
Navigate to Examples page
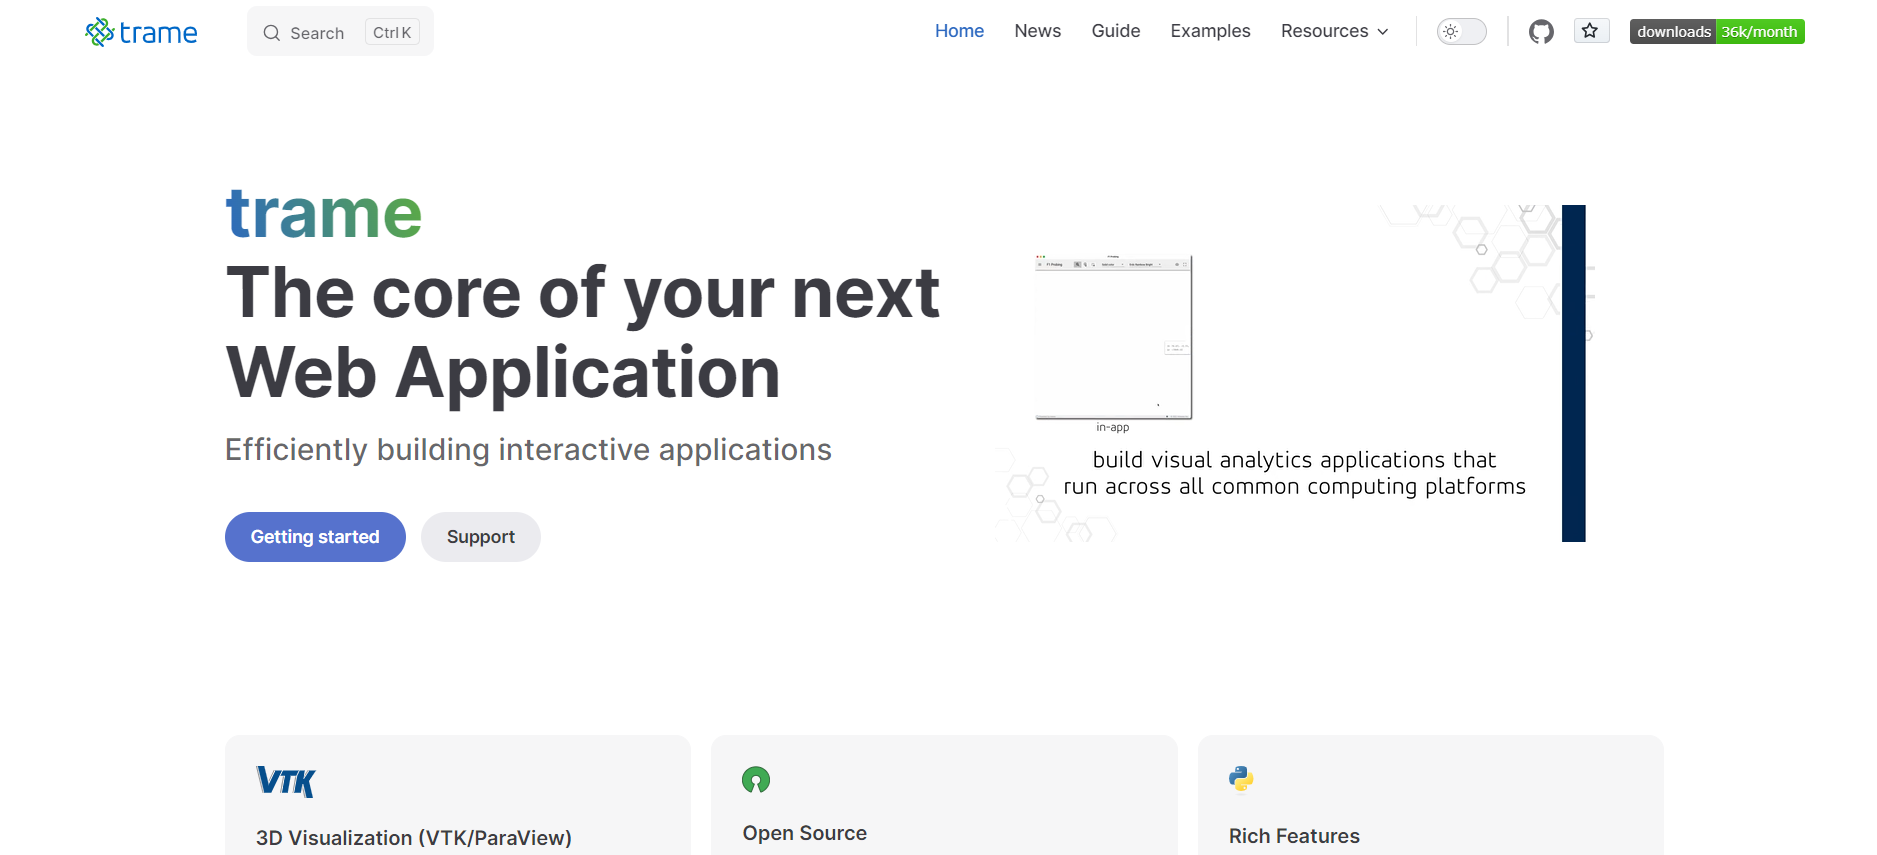[1210, 31]
